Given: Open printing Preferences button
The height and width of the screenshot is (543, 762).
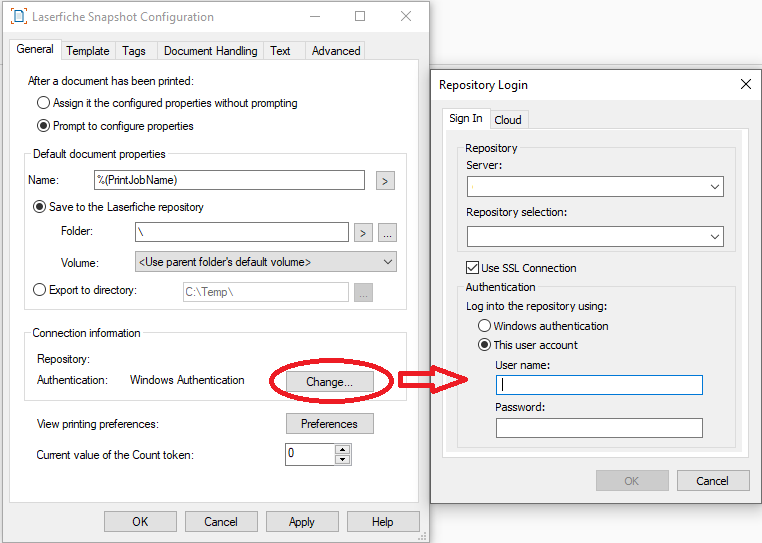Looking at the screenshot, I should pos(330,423).
